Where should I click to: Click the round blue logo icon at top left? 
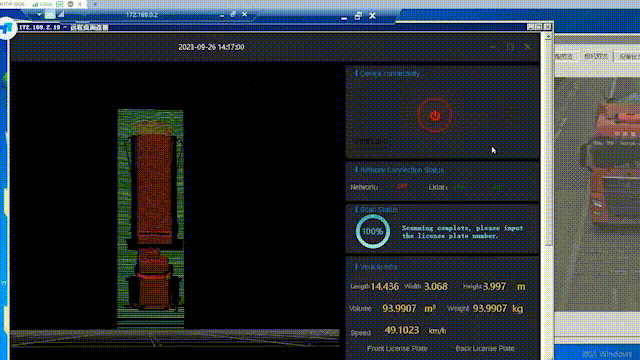click(7, 28)
